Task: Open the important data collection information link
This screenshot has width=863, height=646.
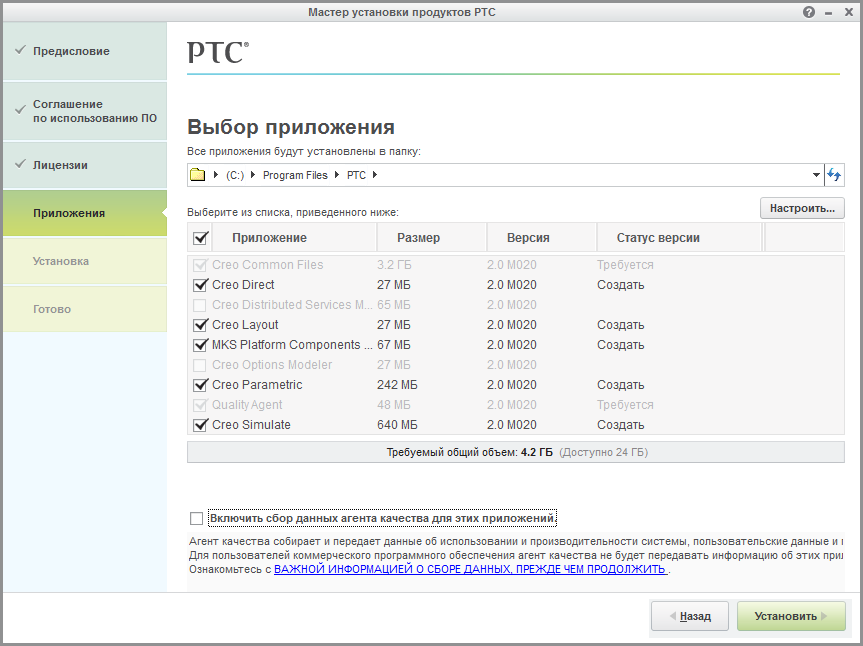Action: [471, 569]
